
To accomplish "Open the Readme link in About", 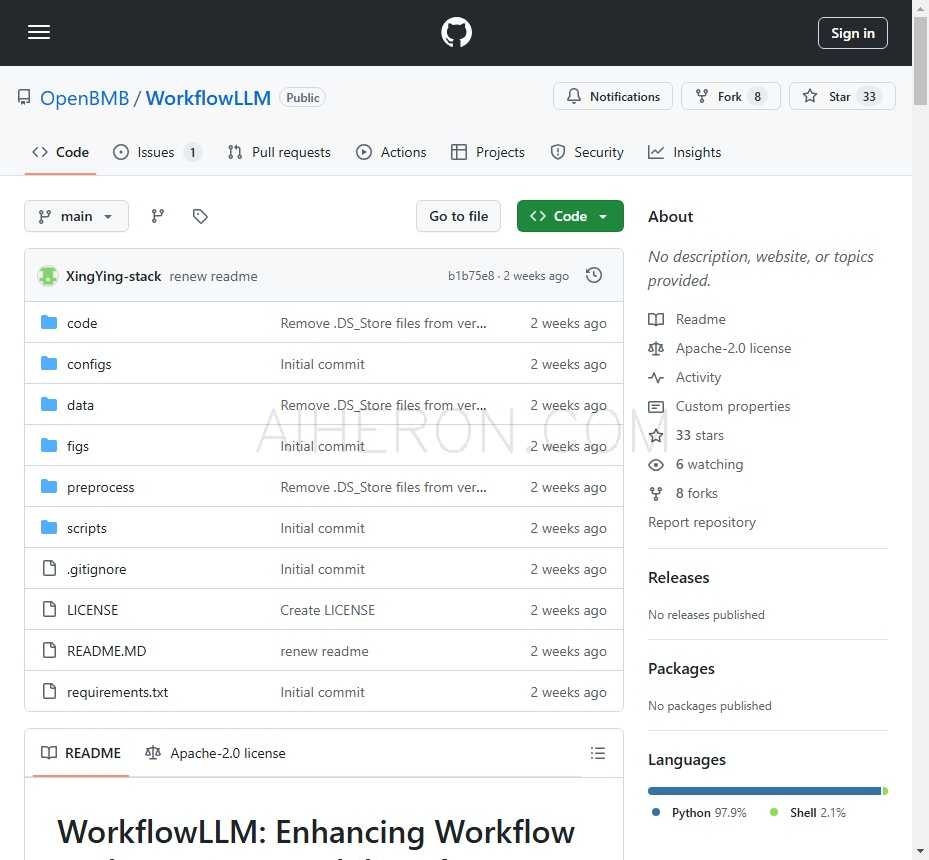I will 700,319.
